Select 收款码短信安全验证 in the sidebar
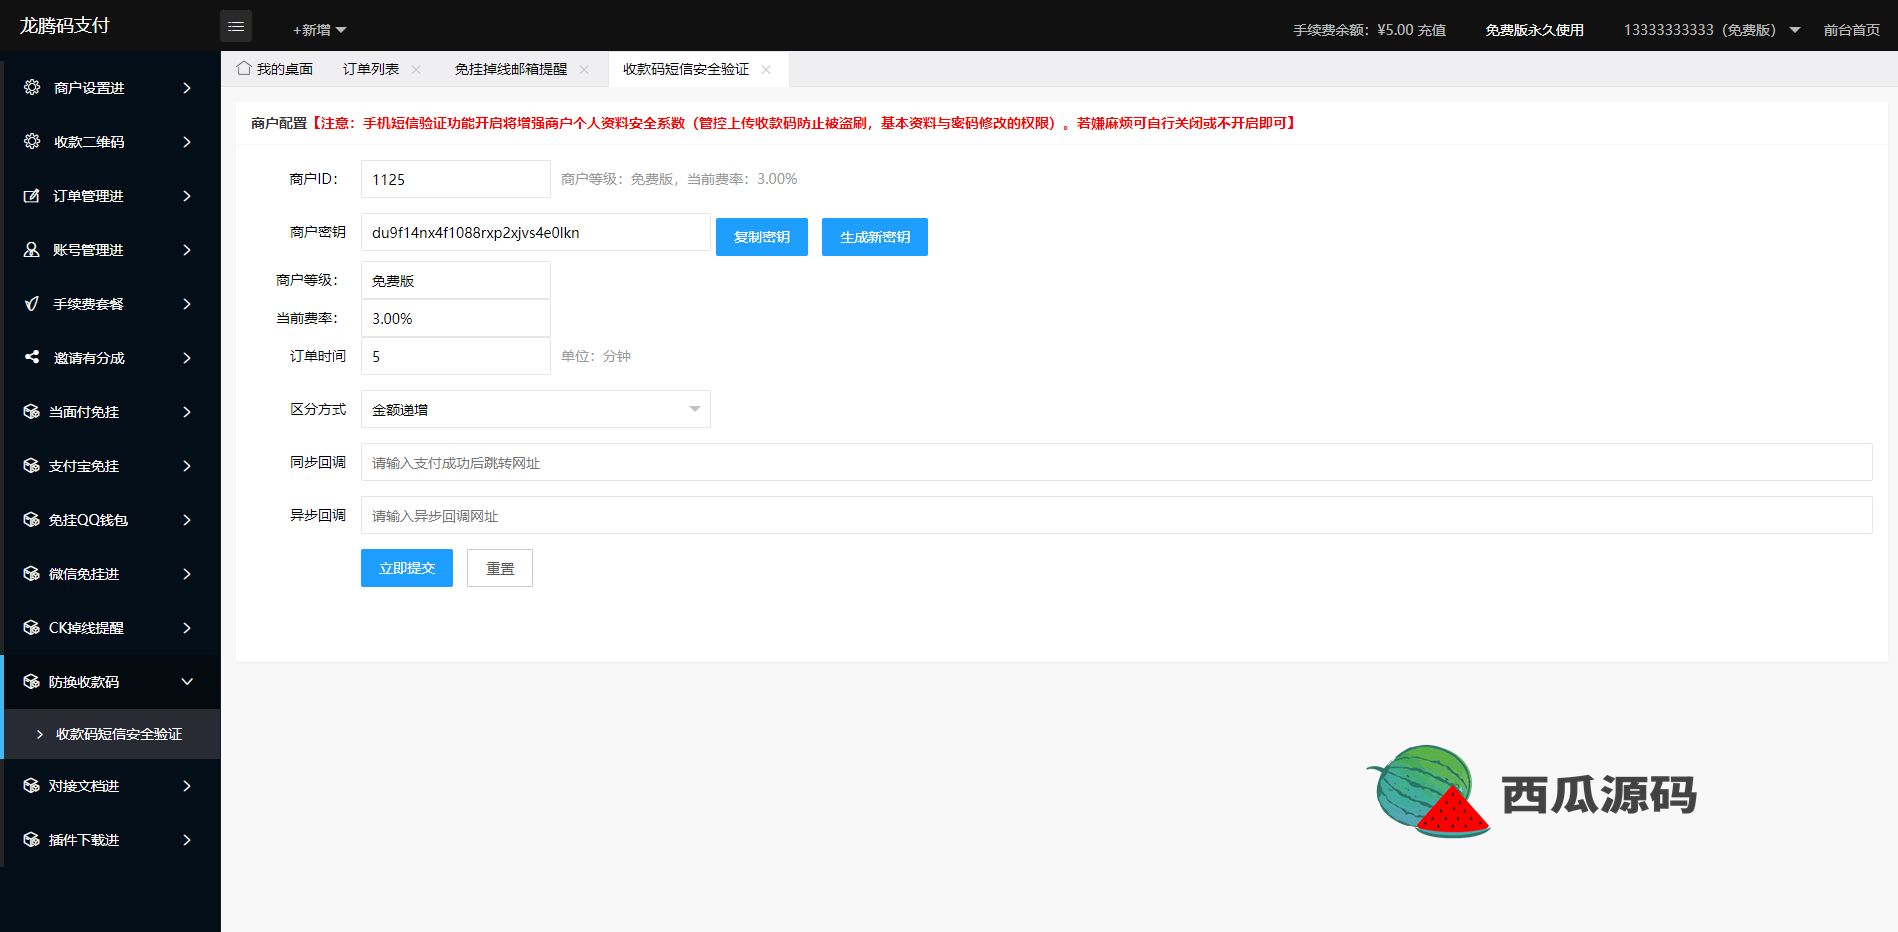 pyautogui.click(x=119, y=734)
